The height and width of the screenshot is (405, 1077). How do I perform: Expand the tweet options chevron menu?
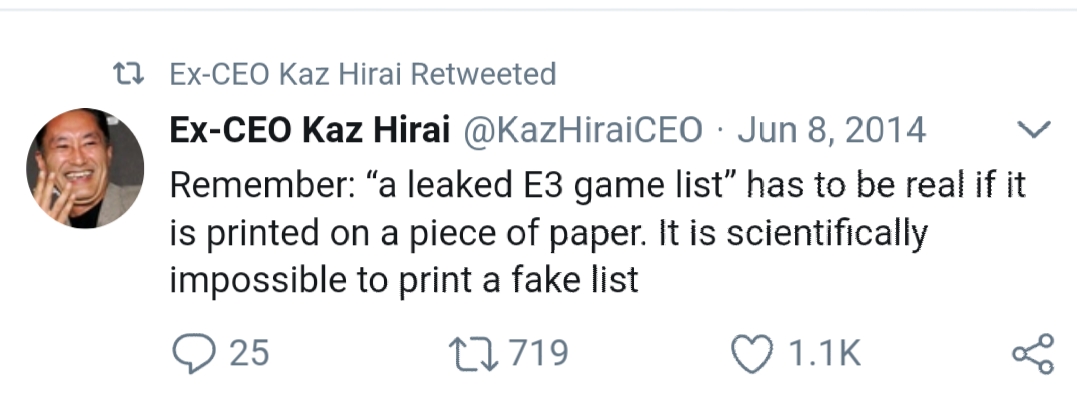coord(1033,130)
